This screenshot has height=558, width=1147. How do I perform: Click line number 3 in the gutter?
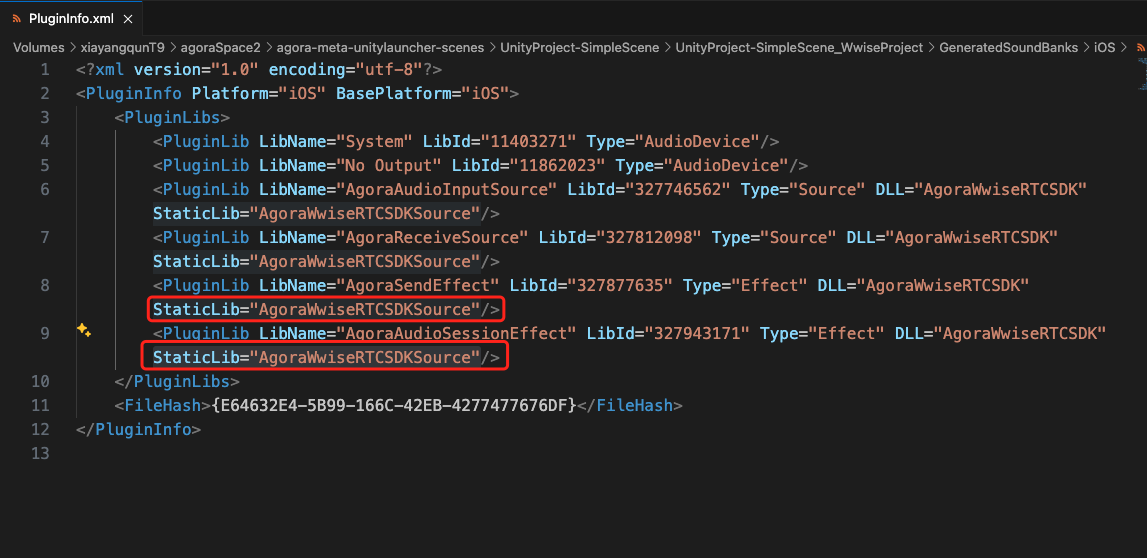coord(45,118)
